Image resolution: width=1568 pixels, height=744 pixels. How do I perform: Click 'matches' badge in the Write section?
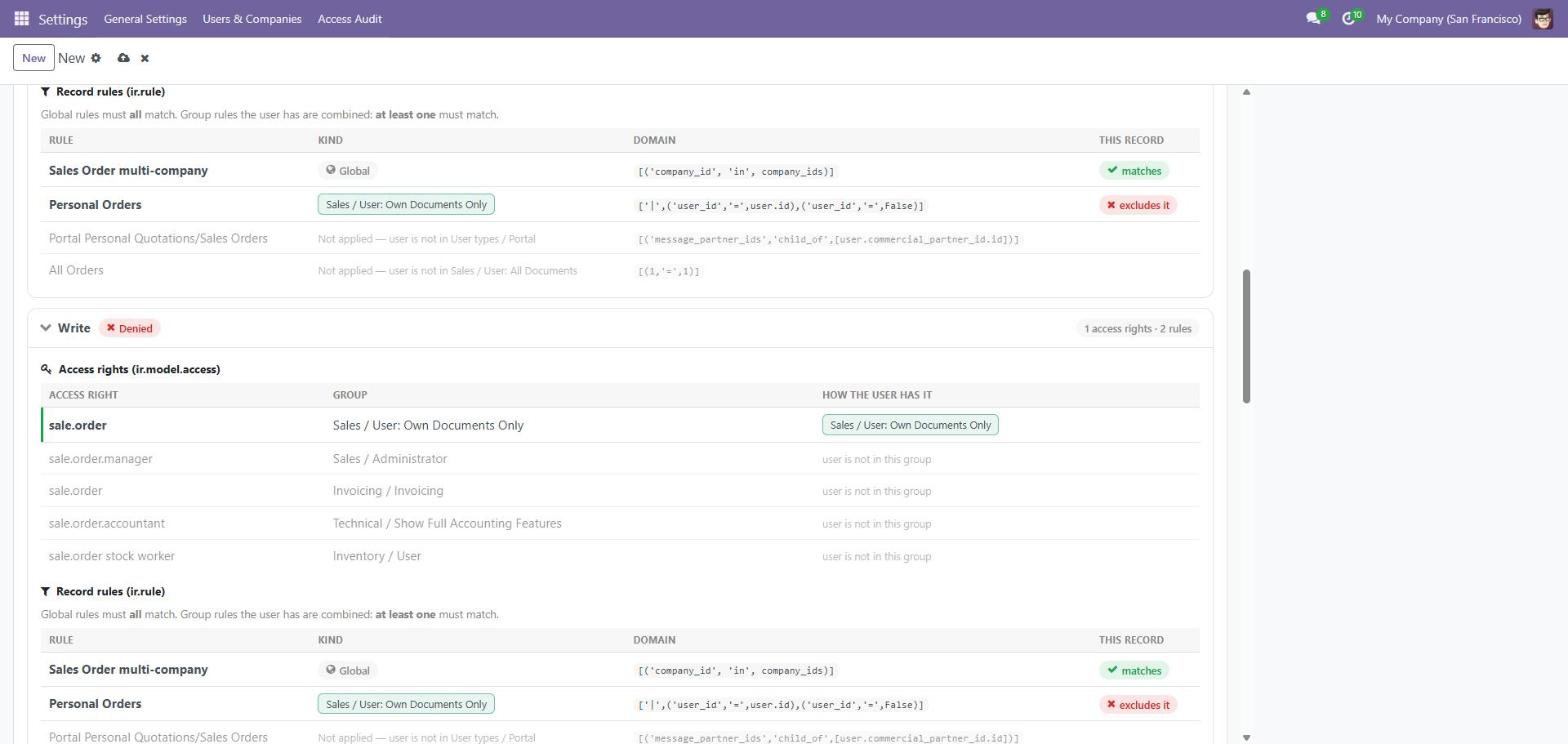click(1134, 670)
